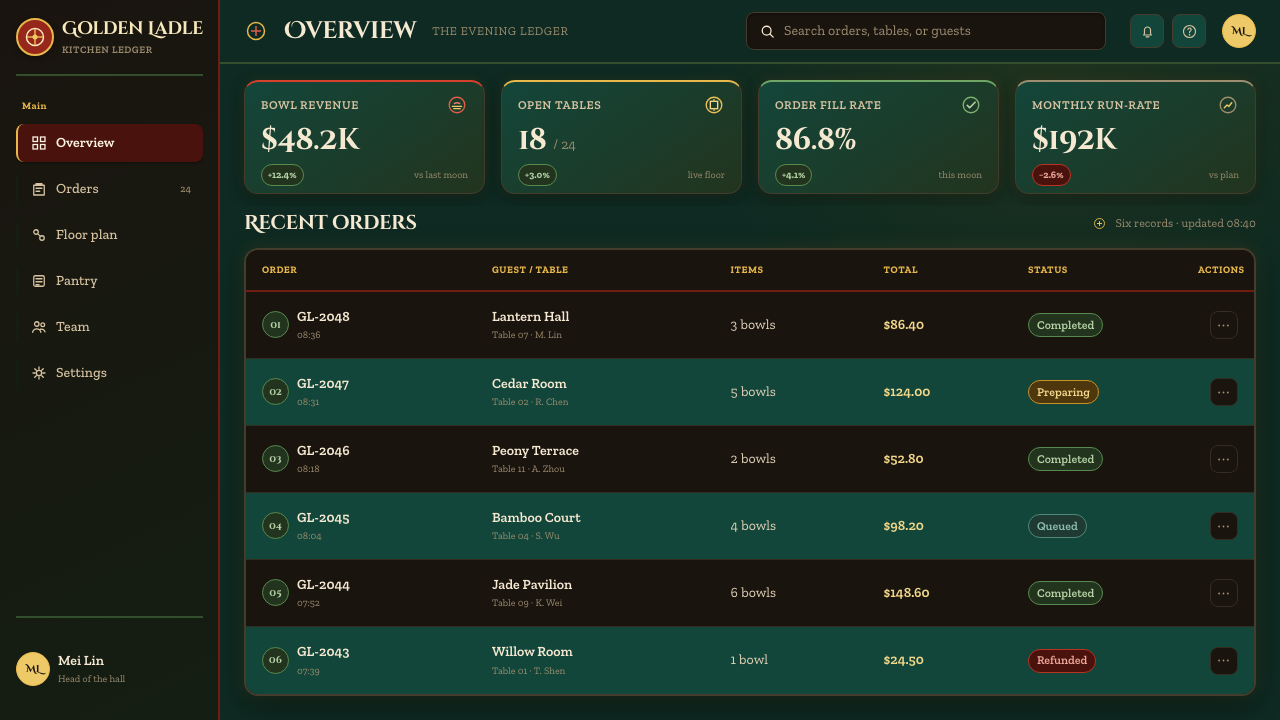The height and width of the screenshot is (720, 1280).
Task: Click the Preparing status badge
Action: click(1063, 392)
